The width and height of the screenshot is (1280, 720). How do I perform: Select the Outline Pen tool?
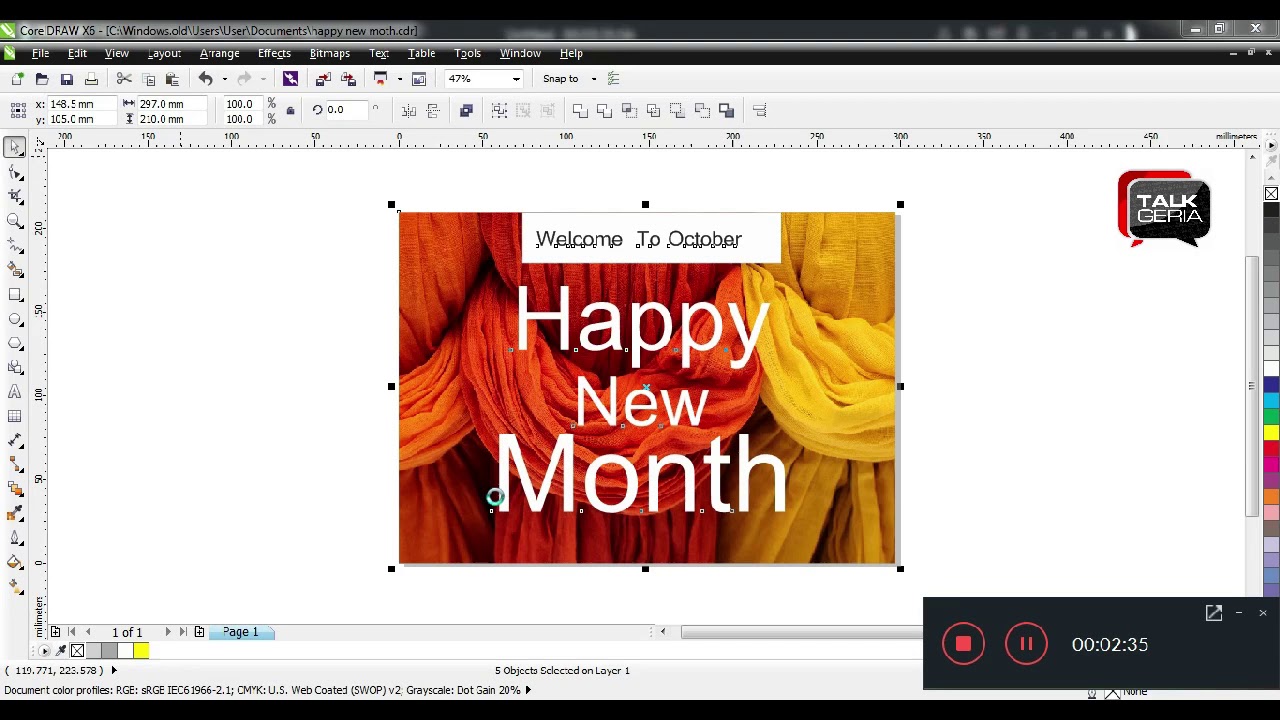coord(15,538)
